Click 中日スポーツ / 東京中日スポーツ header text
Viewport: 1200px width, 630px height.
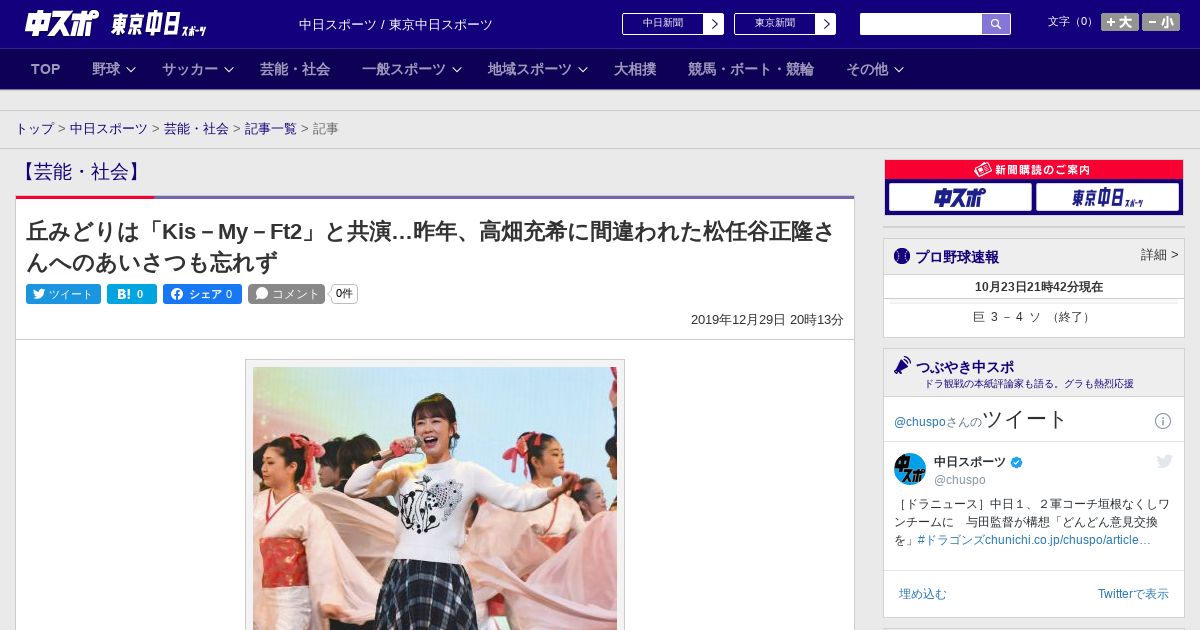pyautogui.click(x=396, y=25)
